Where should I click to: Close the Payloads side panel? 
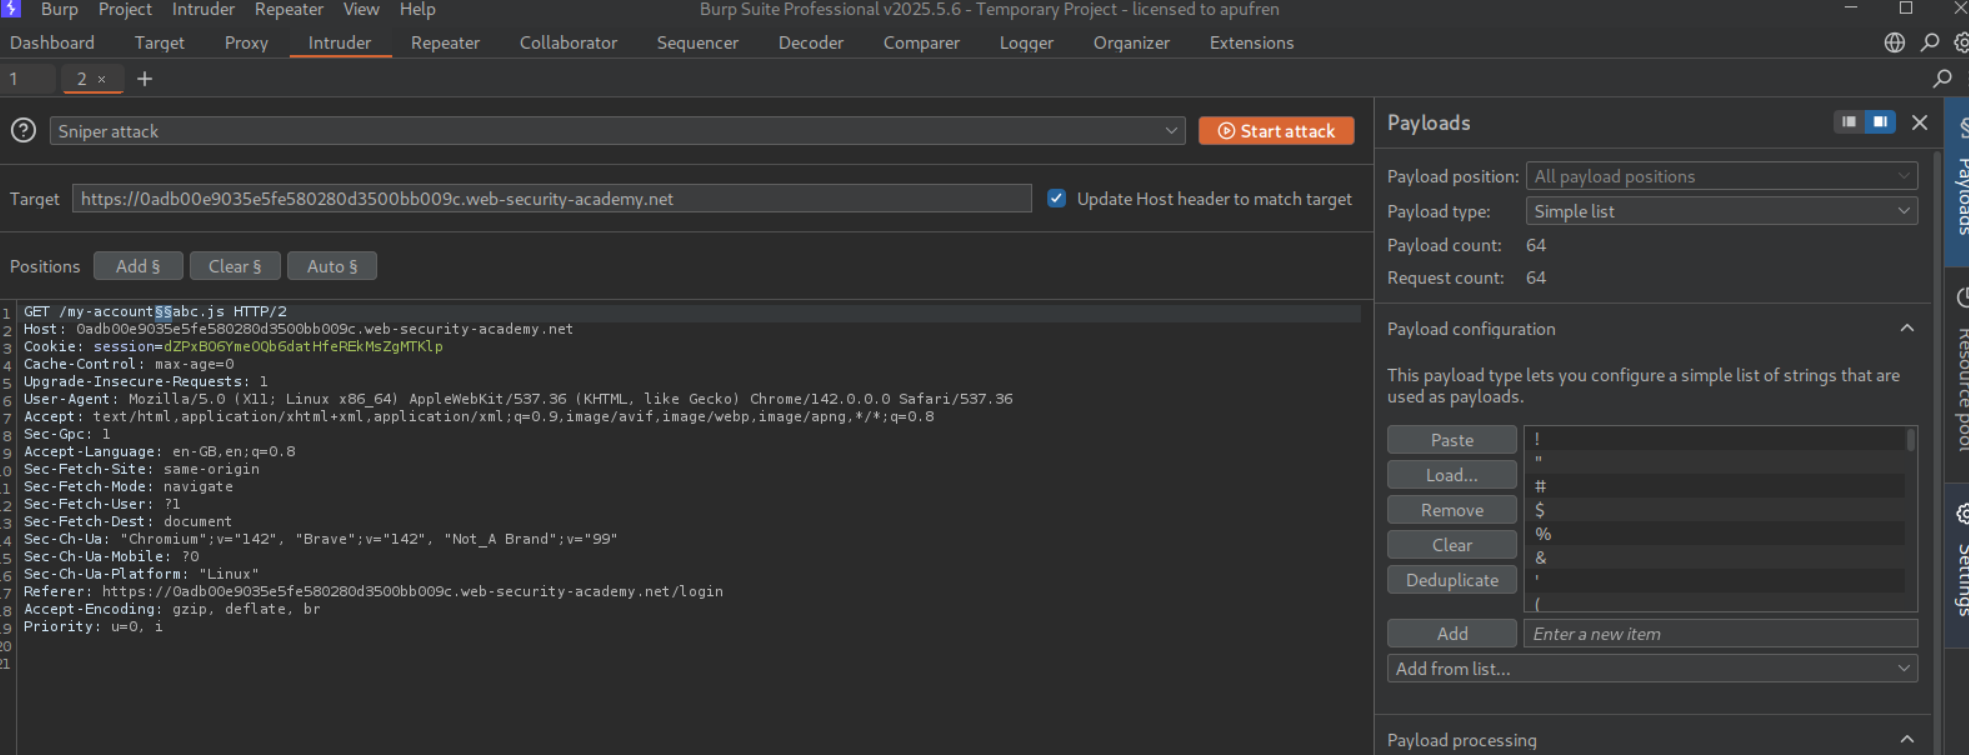pos(1919,122)
